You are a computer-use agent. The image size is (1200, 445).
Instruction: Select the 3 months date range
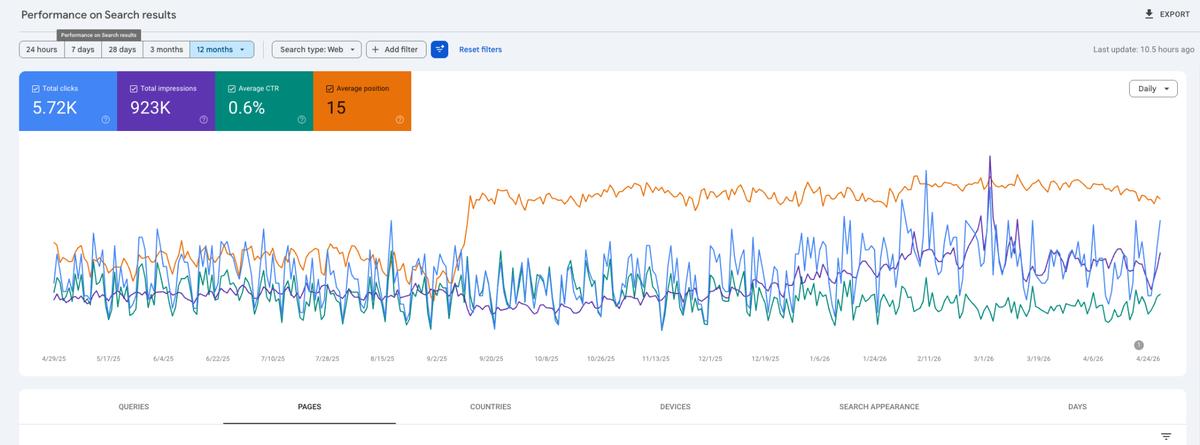pos(166,49)
